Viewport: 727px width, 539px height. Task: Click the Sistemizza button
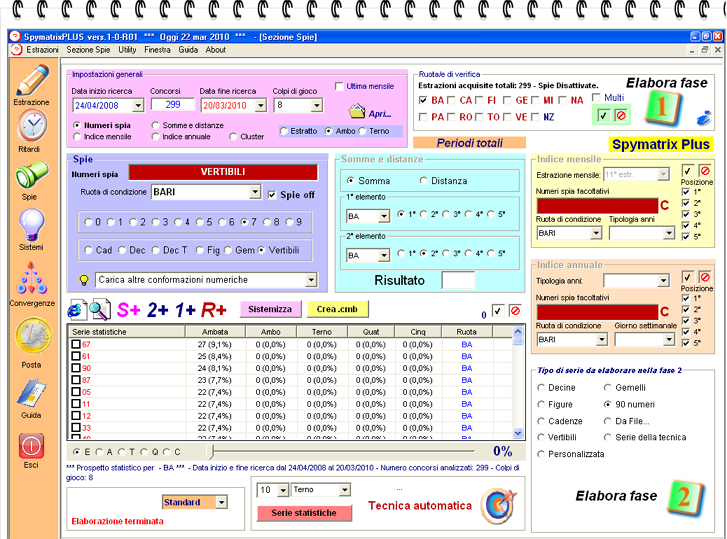(x=270, y=309)
